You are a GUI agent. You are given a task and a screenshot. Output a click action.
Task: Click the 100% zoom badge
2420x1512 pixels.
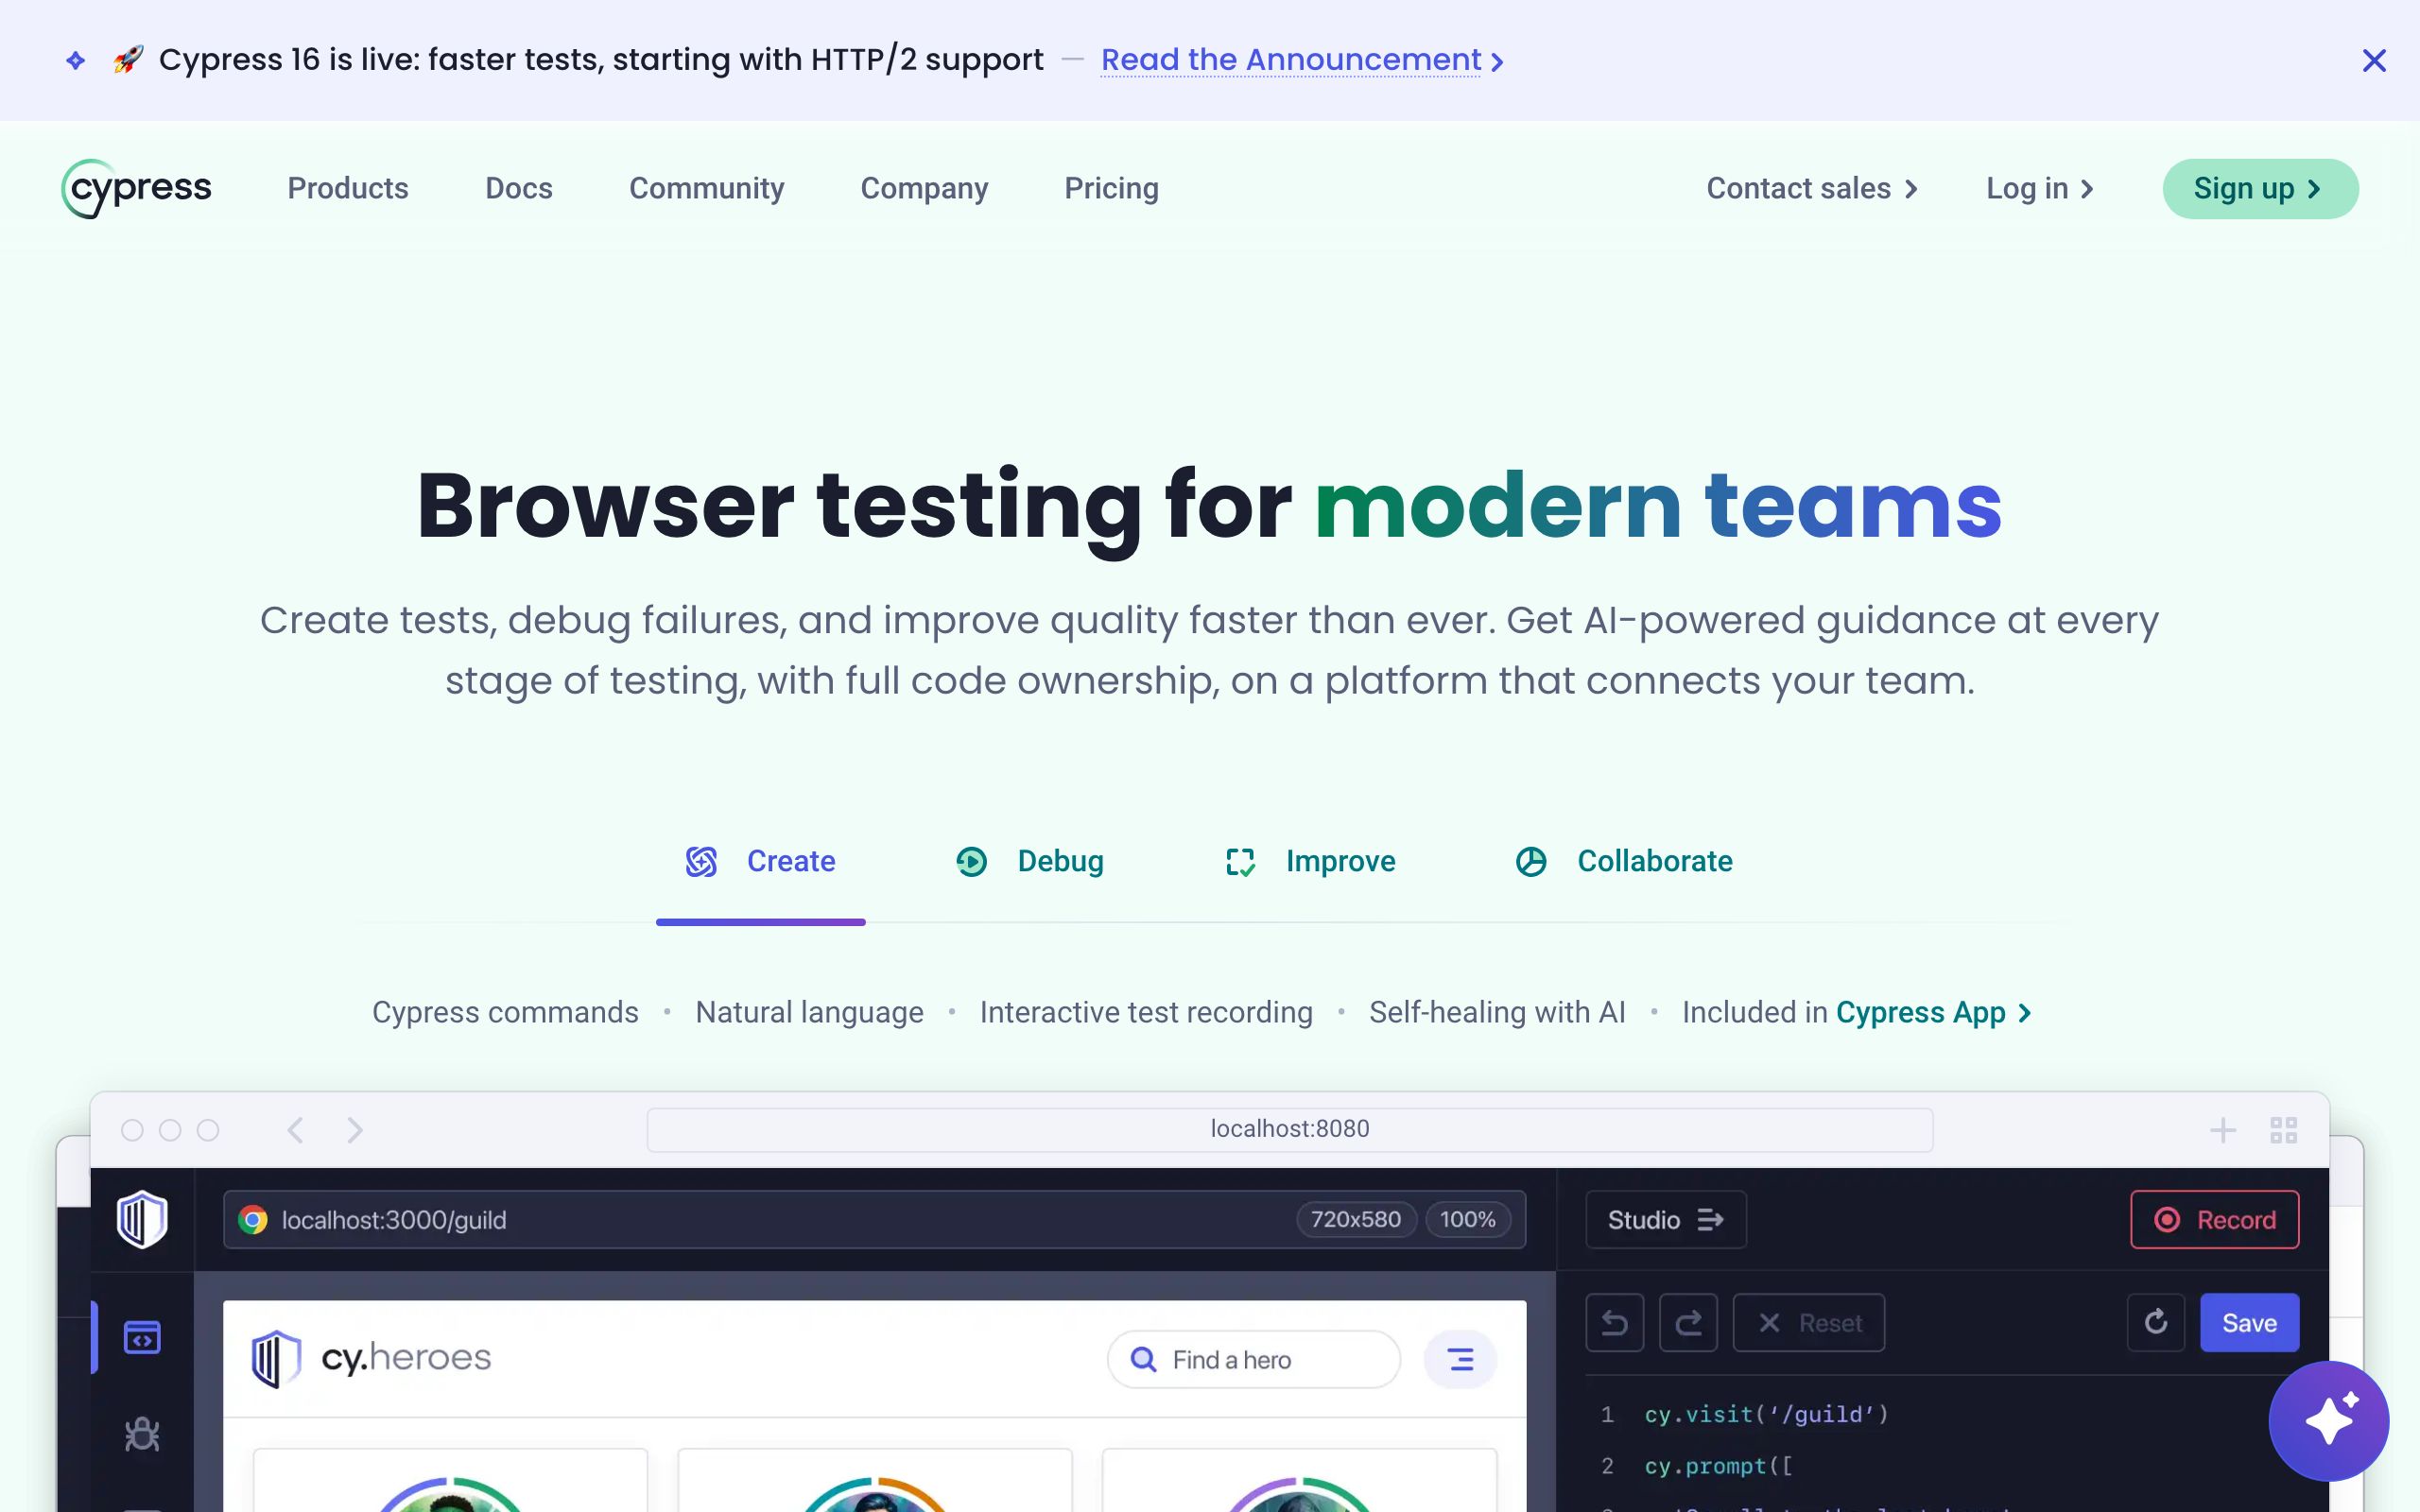point(1467,1219)
